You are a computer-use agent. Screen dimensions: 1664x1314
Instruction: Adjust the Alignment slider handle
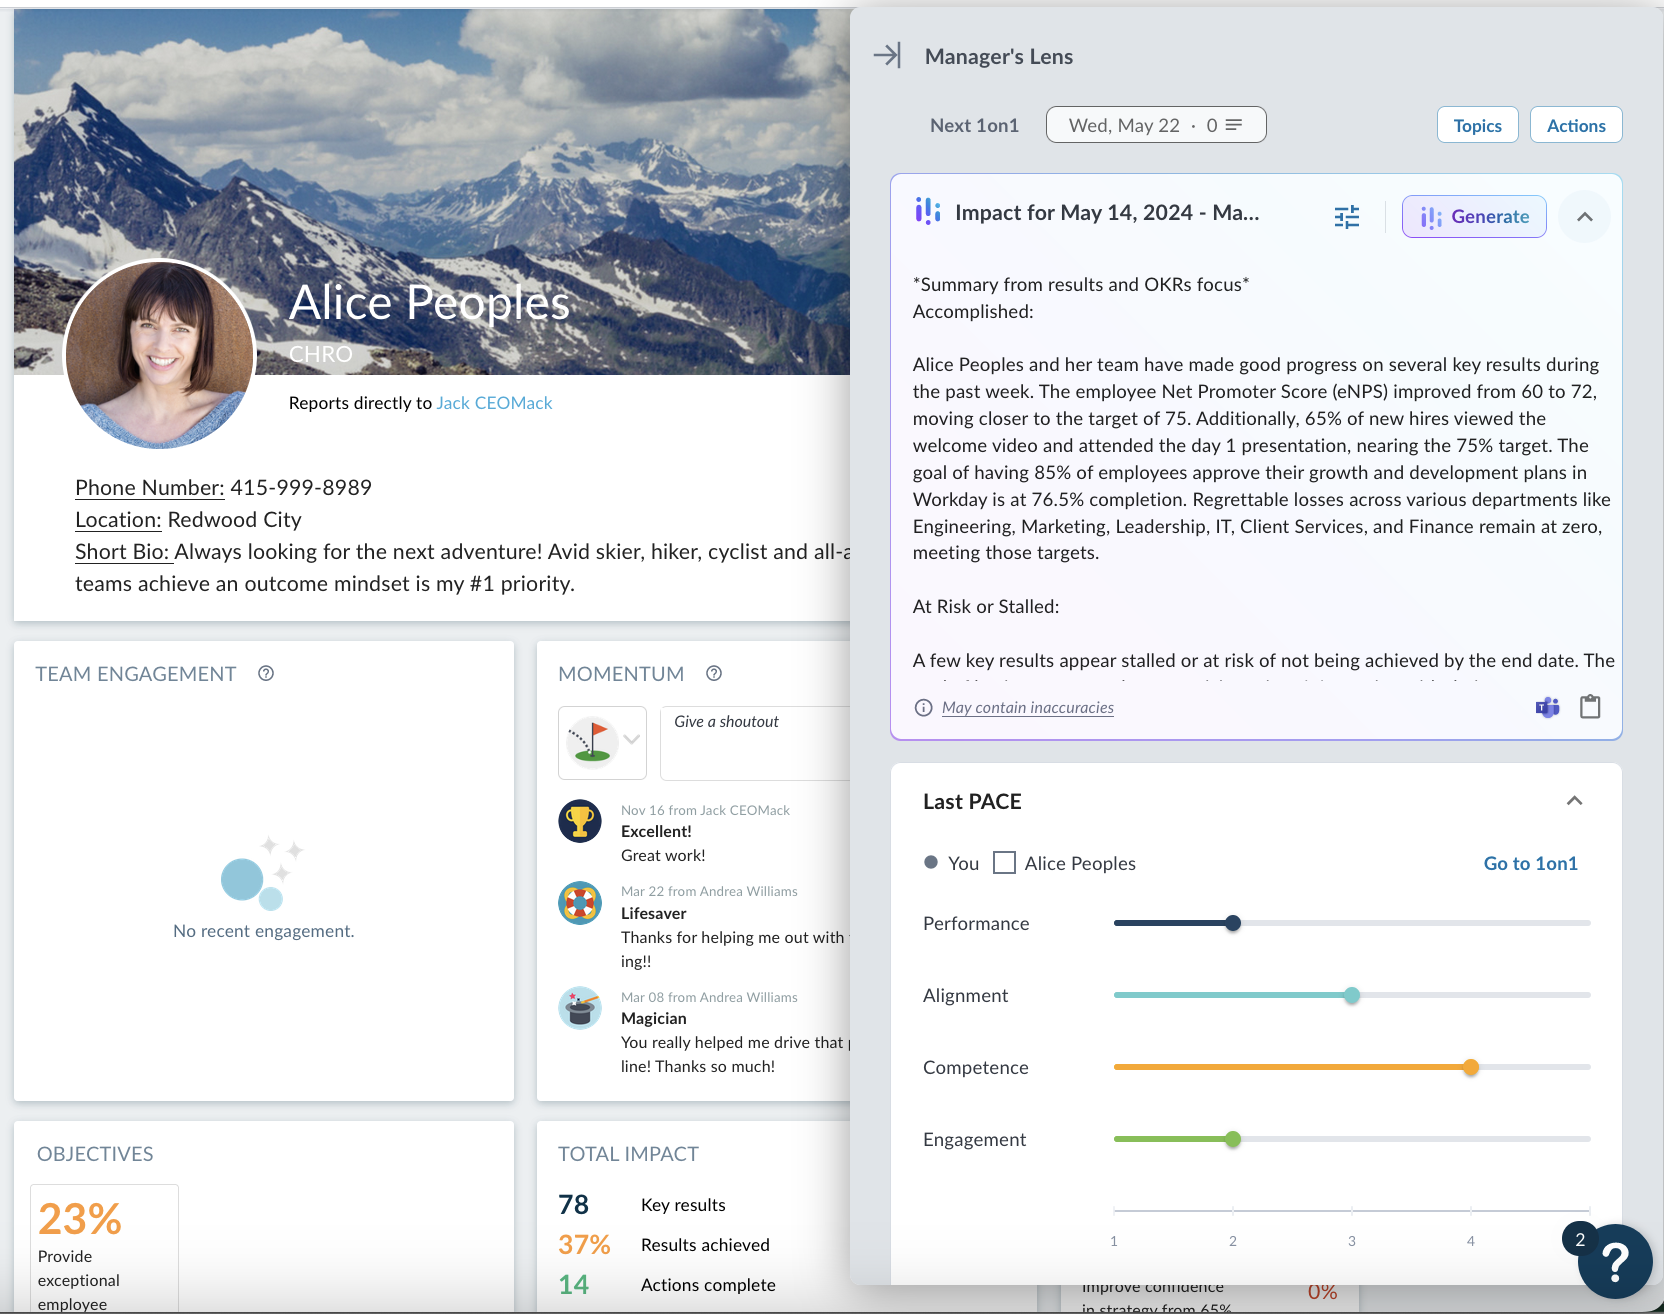[1352, 995]
